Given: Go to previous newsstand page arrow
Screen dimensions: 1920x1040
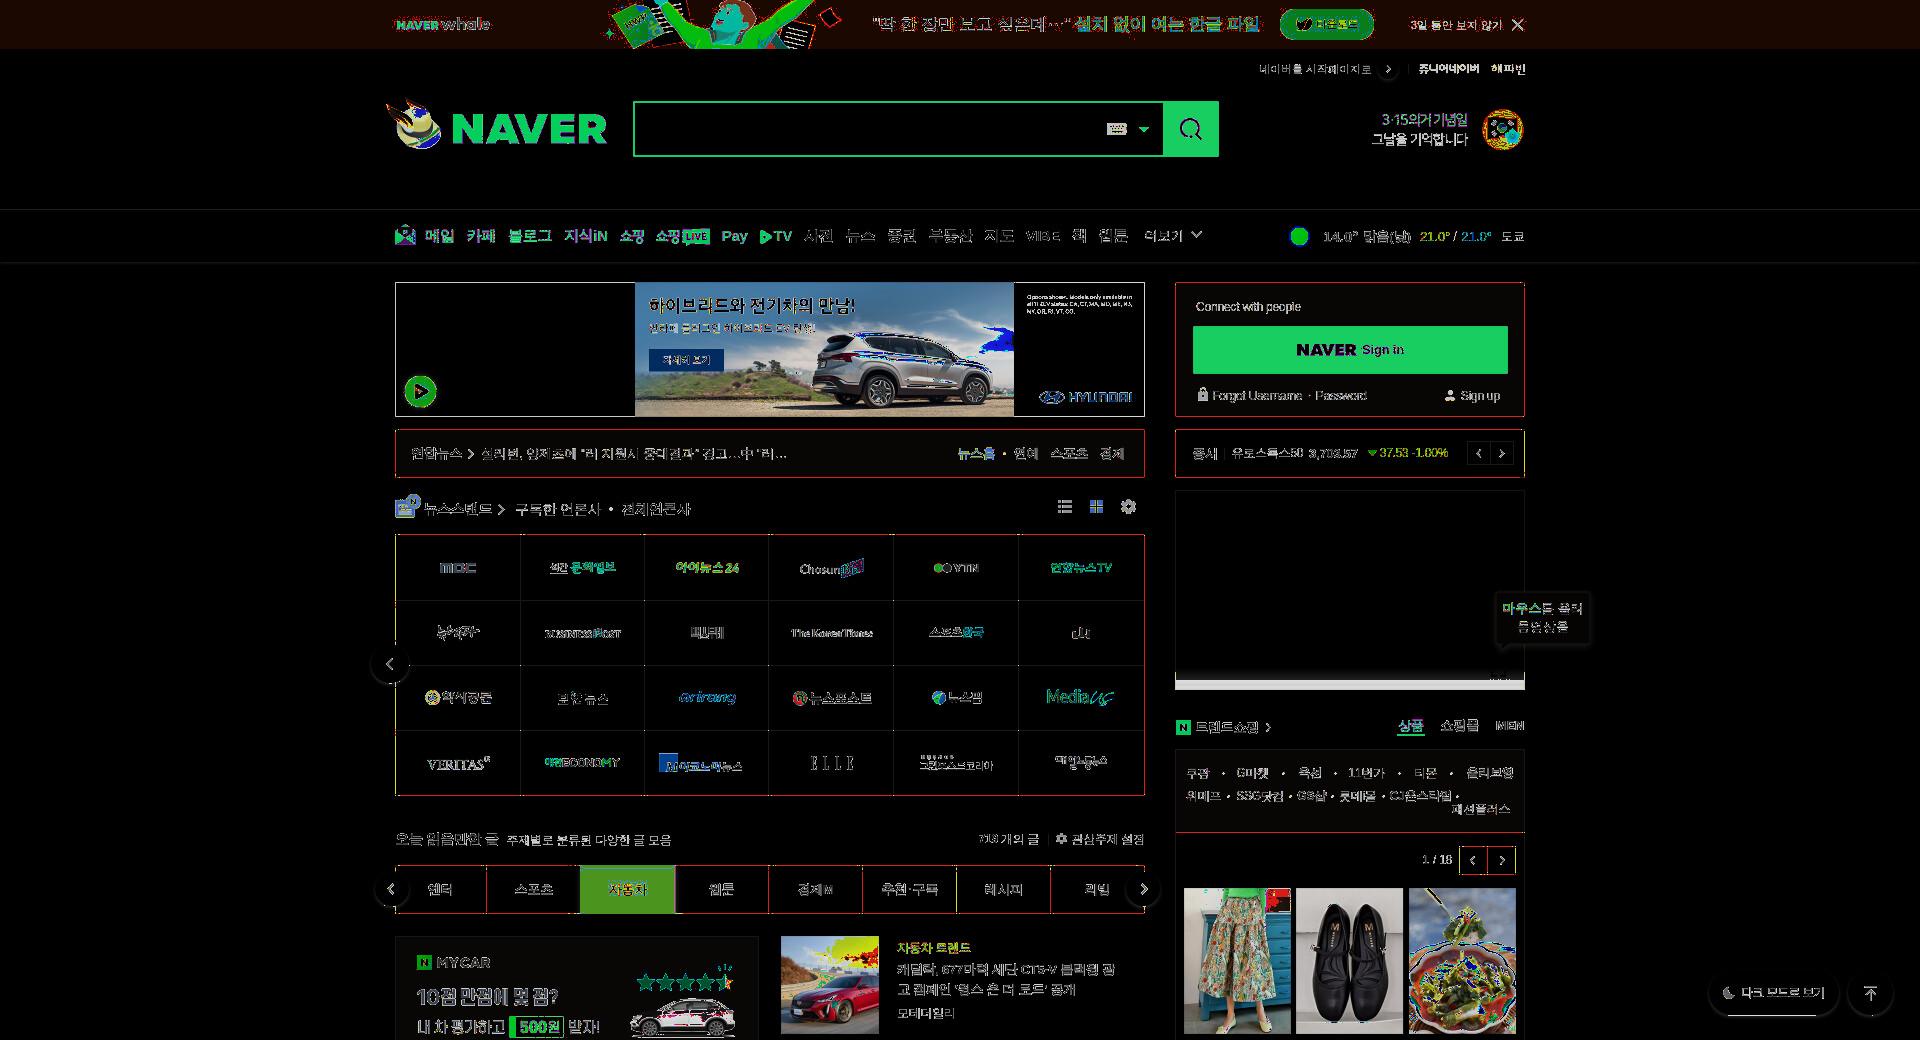Looking at the screenshot, I should (x=390, y=664).
